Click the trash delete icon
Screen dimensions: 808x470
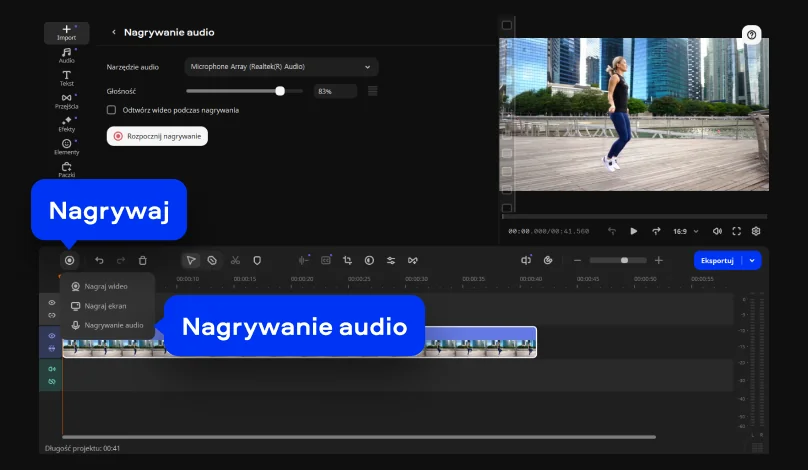[143, 260]
